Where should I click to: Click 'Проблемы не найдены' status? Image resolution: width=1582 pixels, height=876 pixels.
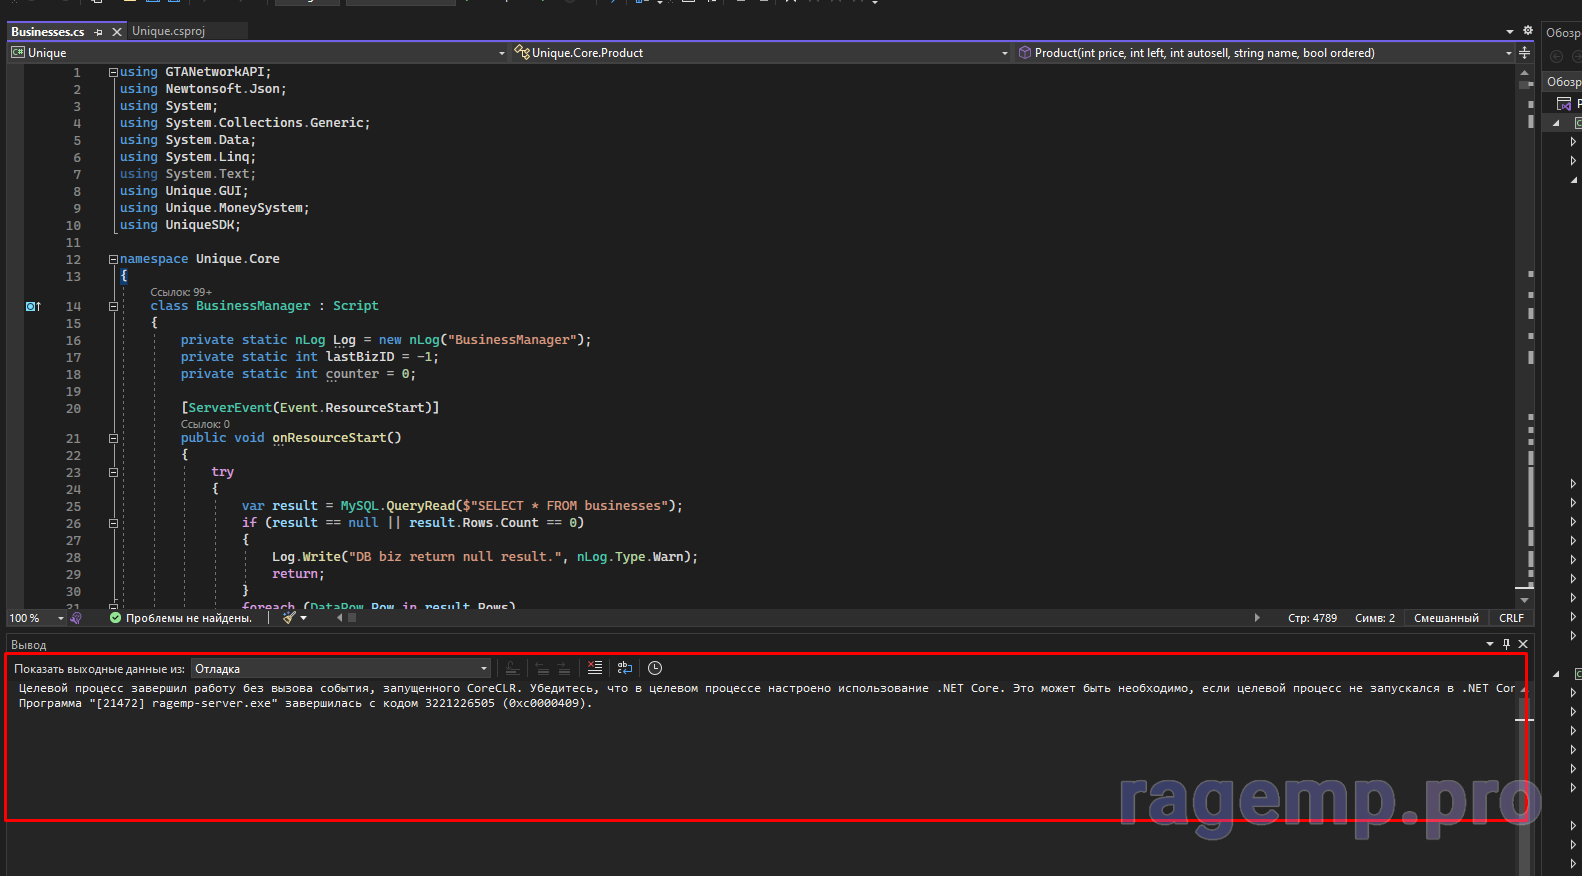coord(187,618)
